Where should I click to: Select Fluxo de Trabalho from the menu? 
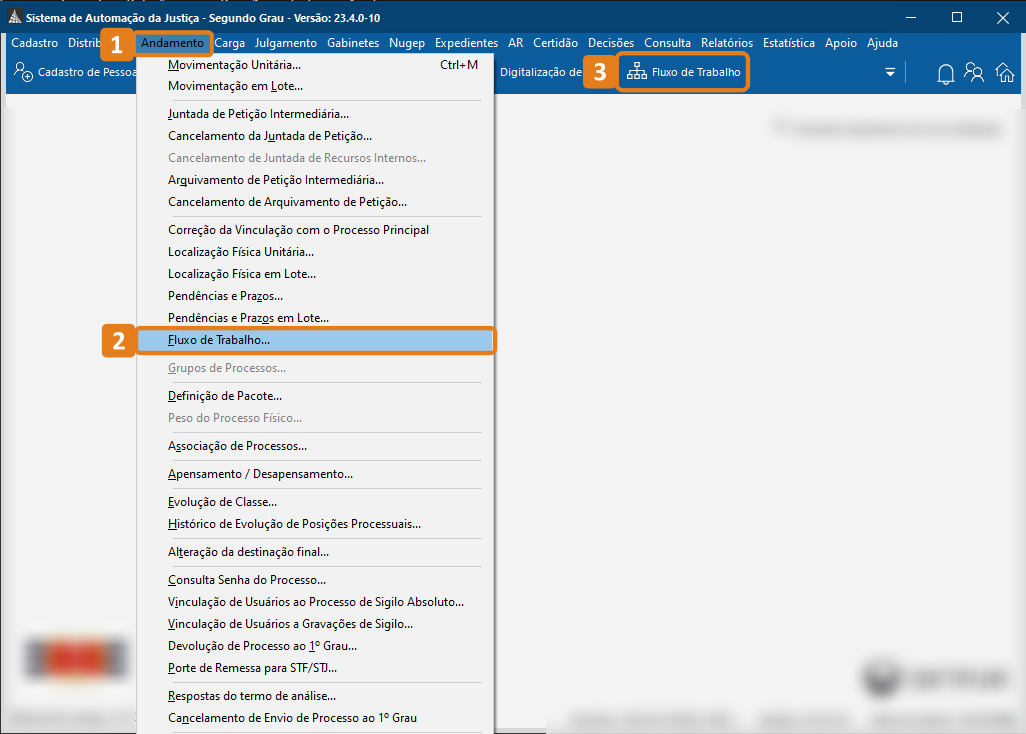[x=219, y=340]
